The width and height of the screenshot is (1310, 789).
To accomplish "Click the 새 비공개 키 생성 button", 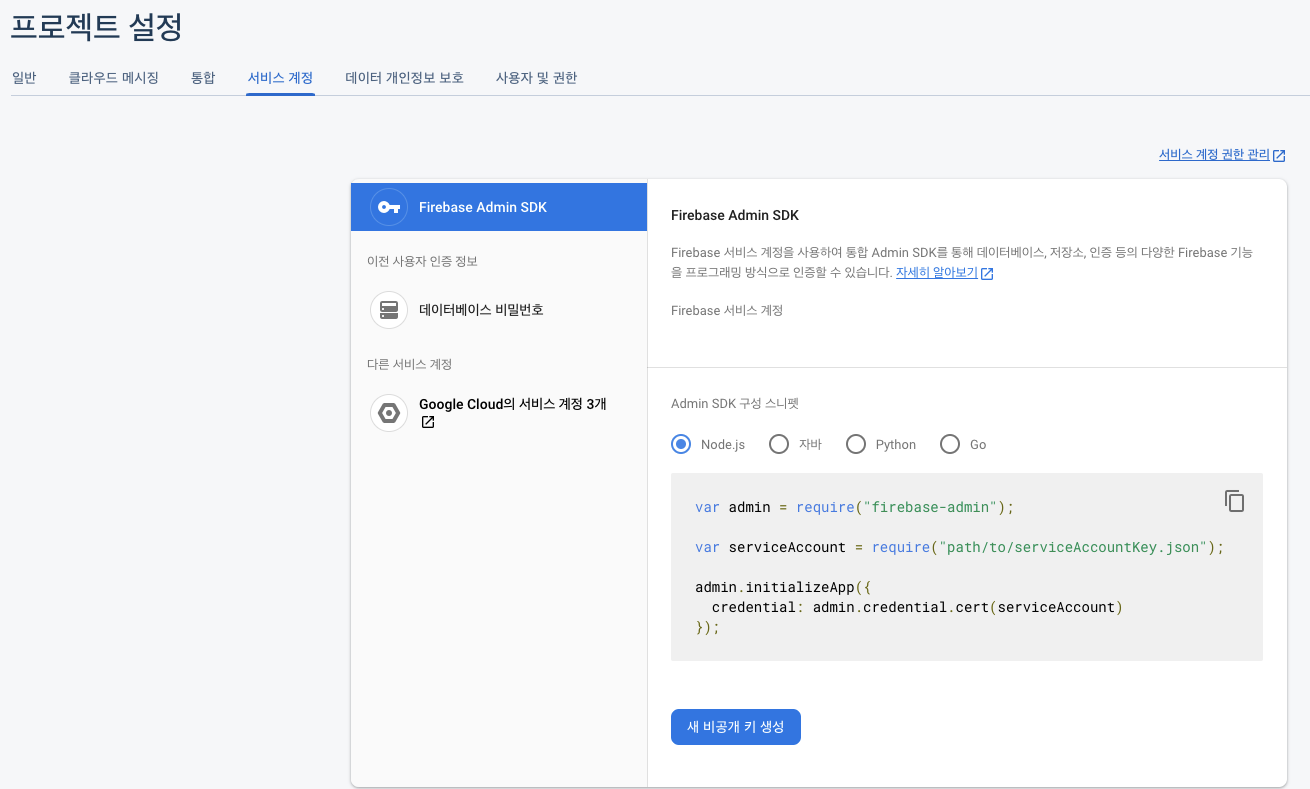I will pyautogui.click(x=736, y=727).
